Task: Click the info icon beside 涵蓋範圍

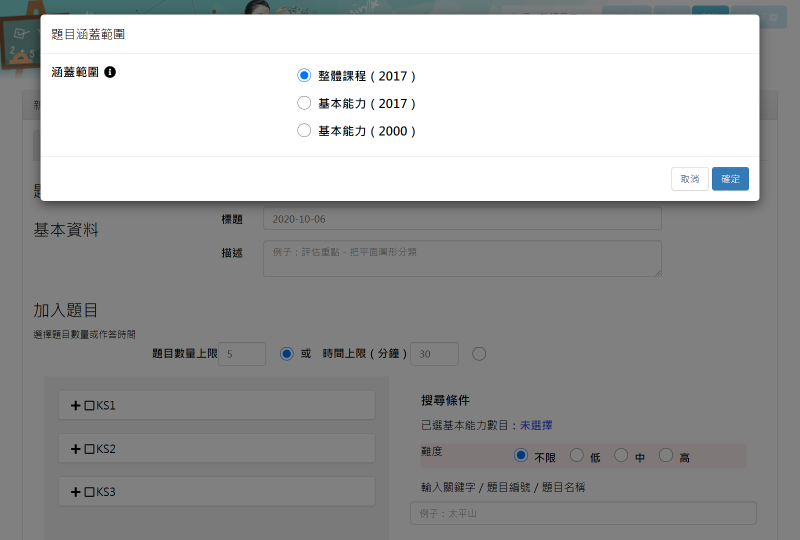Action: point(110,73)
